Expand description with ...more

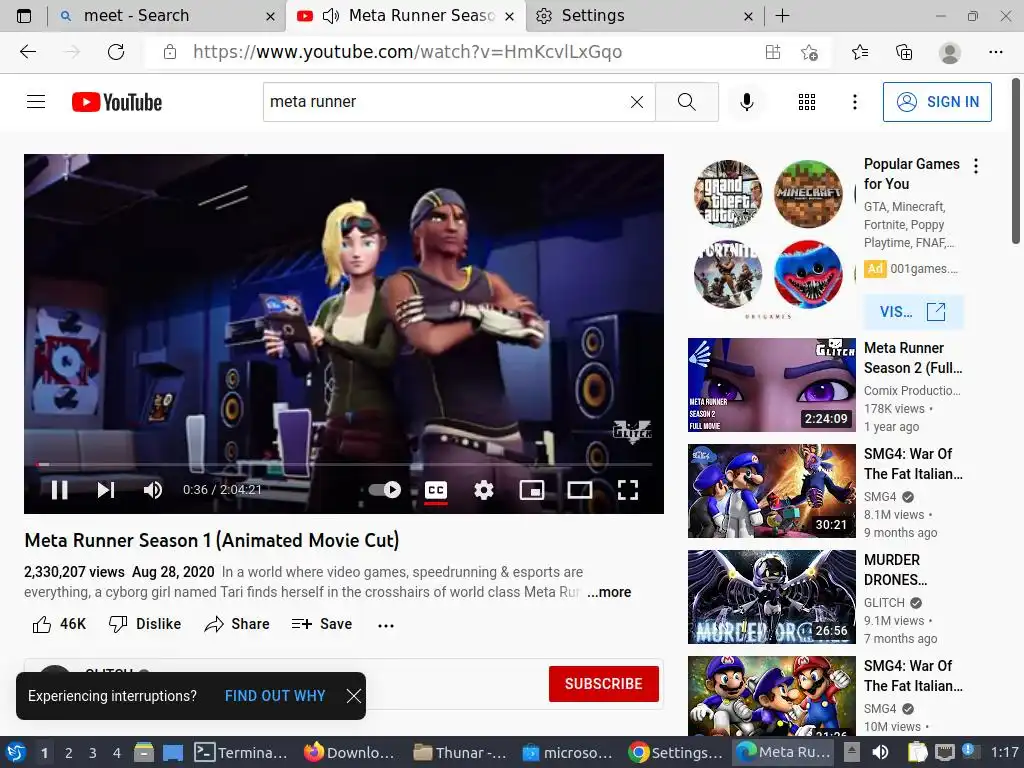pos(609,592)
